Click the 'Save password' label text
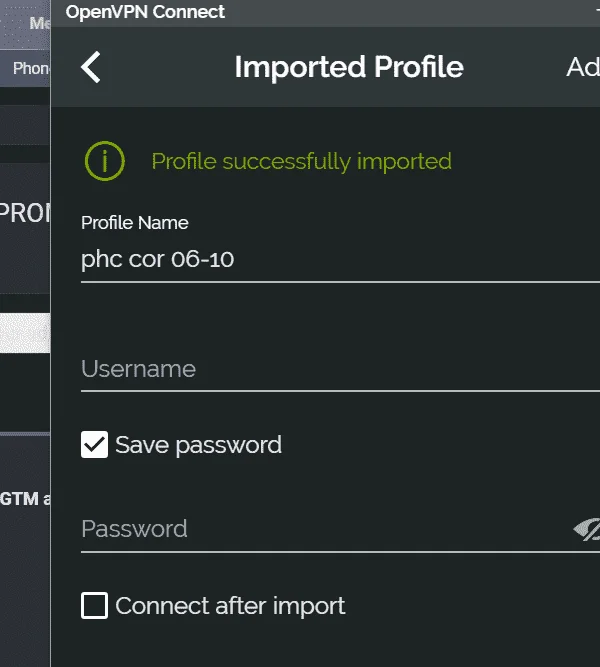600x667 pixels. 198,445
